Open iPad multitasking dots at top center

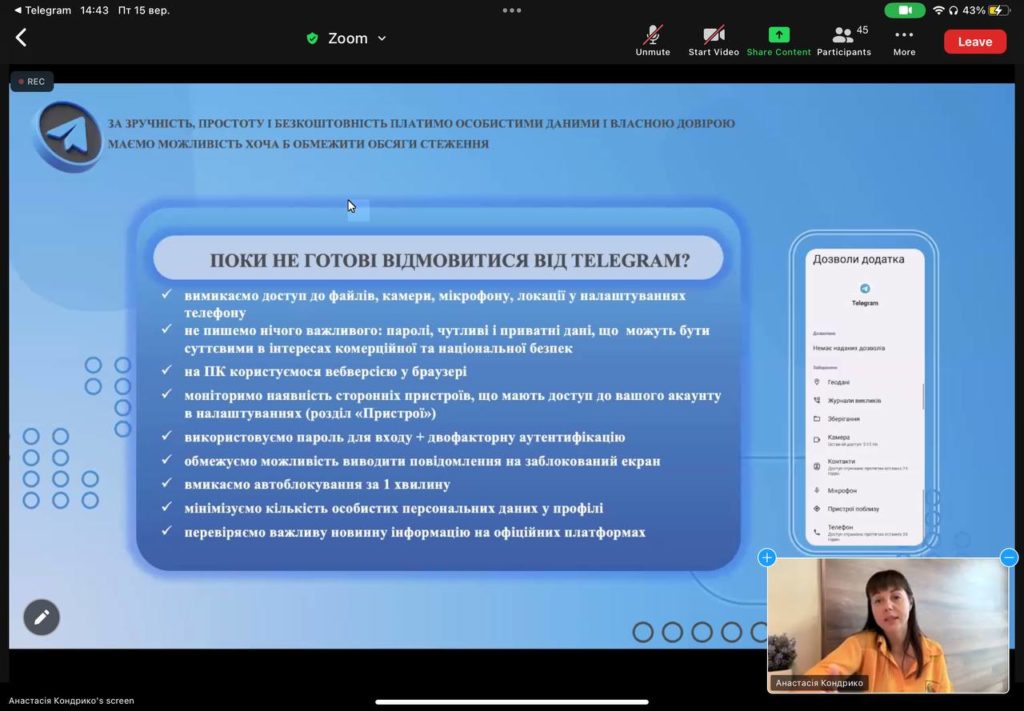tap(512, 10)
